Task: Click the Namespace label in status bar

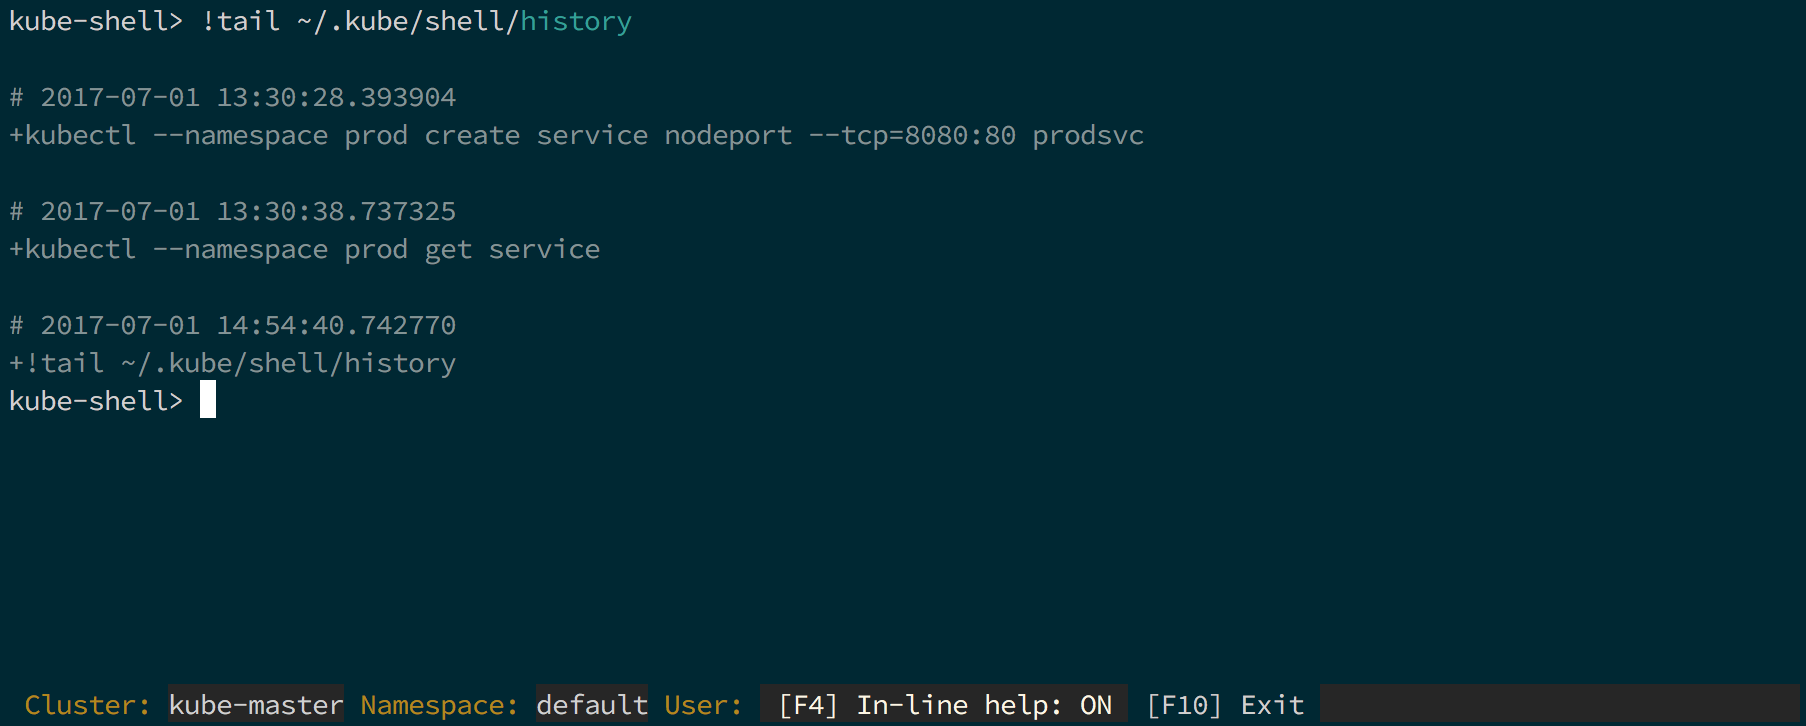Action: 440,706
